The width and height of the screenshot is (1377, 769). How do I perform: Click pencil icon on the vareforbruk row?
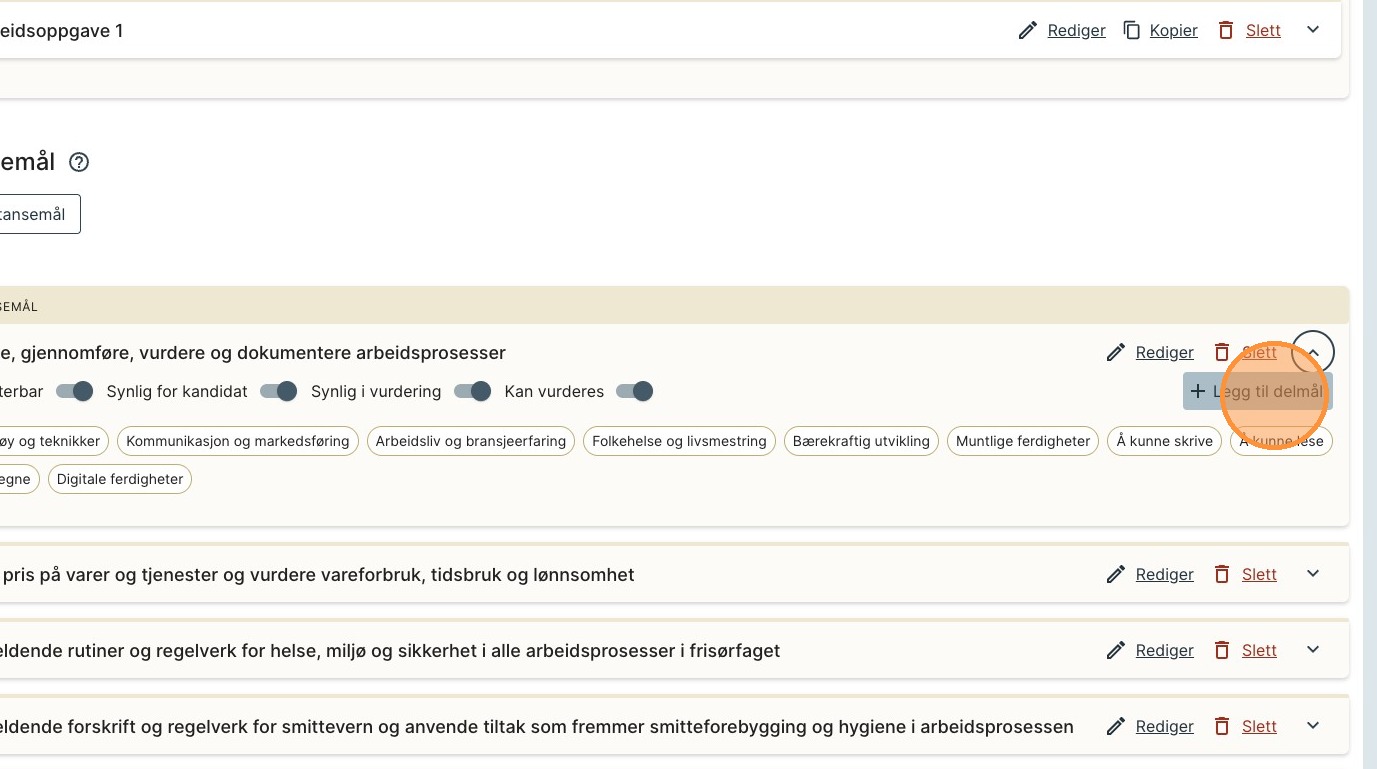coord(1115,574)
